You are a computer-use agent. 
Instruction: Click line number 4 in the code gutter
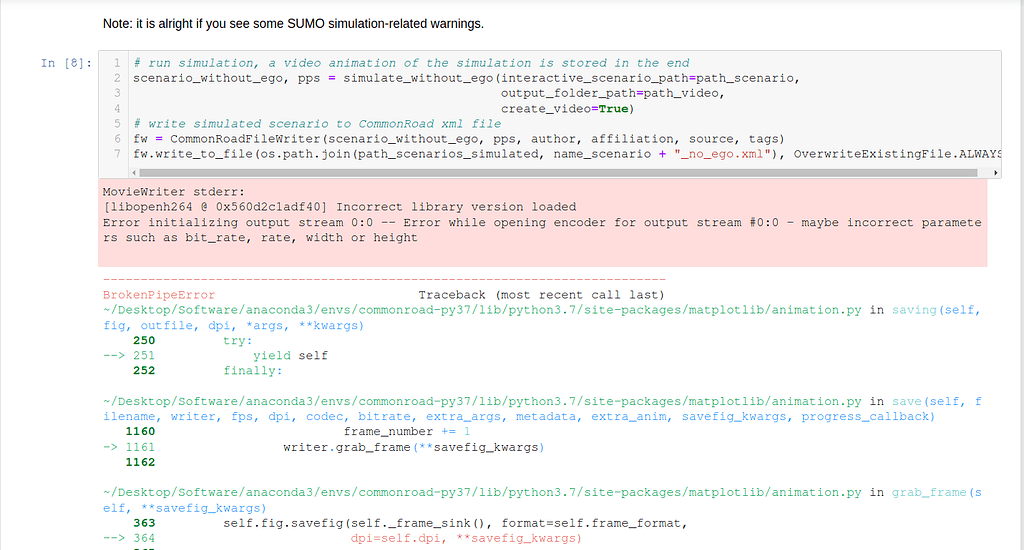coord(117,109)
